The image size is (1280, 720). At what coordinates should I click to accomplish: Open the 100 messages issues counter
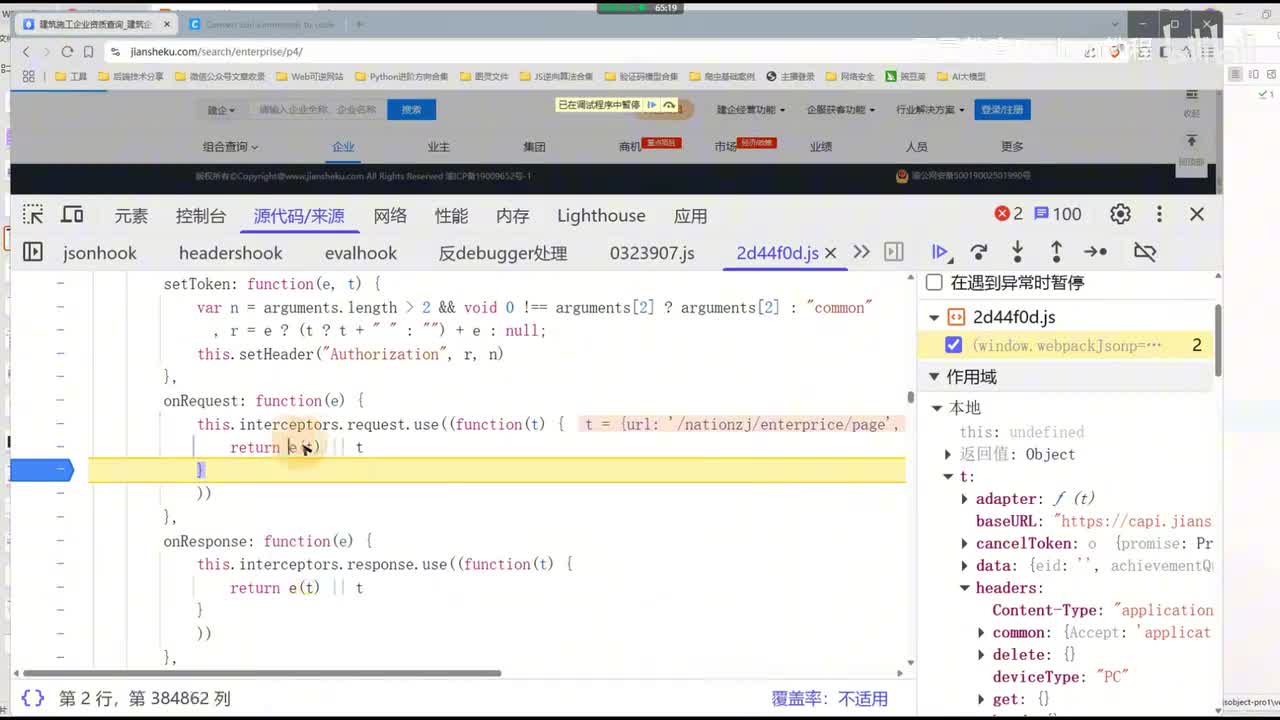[1058, 214]
